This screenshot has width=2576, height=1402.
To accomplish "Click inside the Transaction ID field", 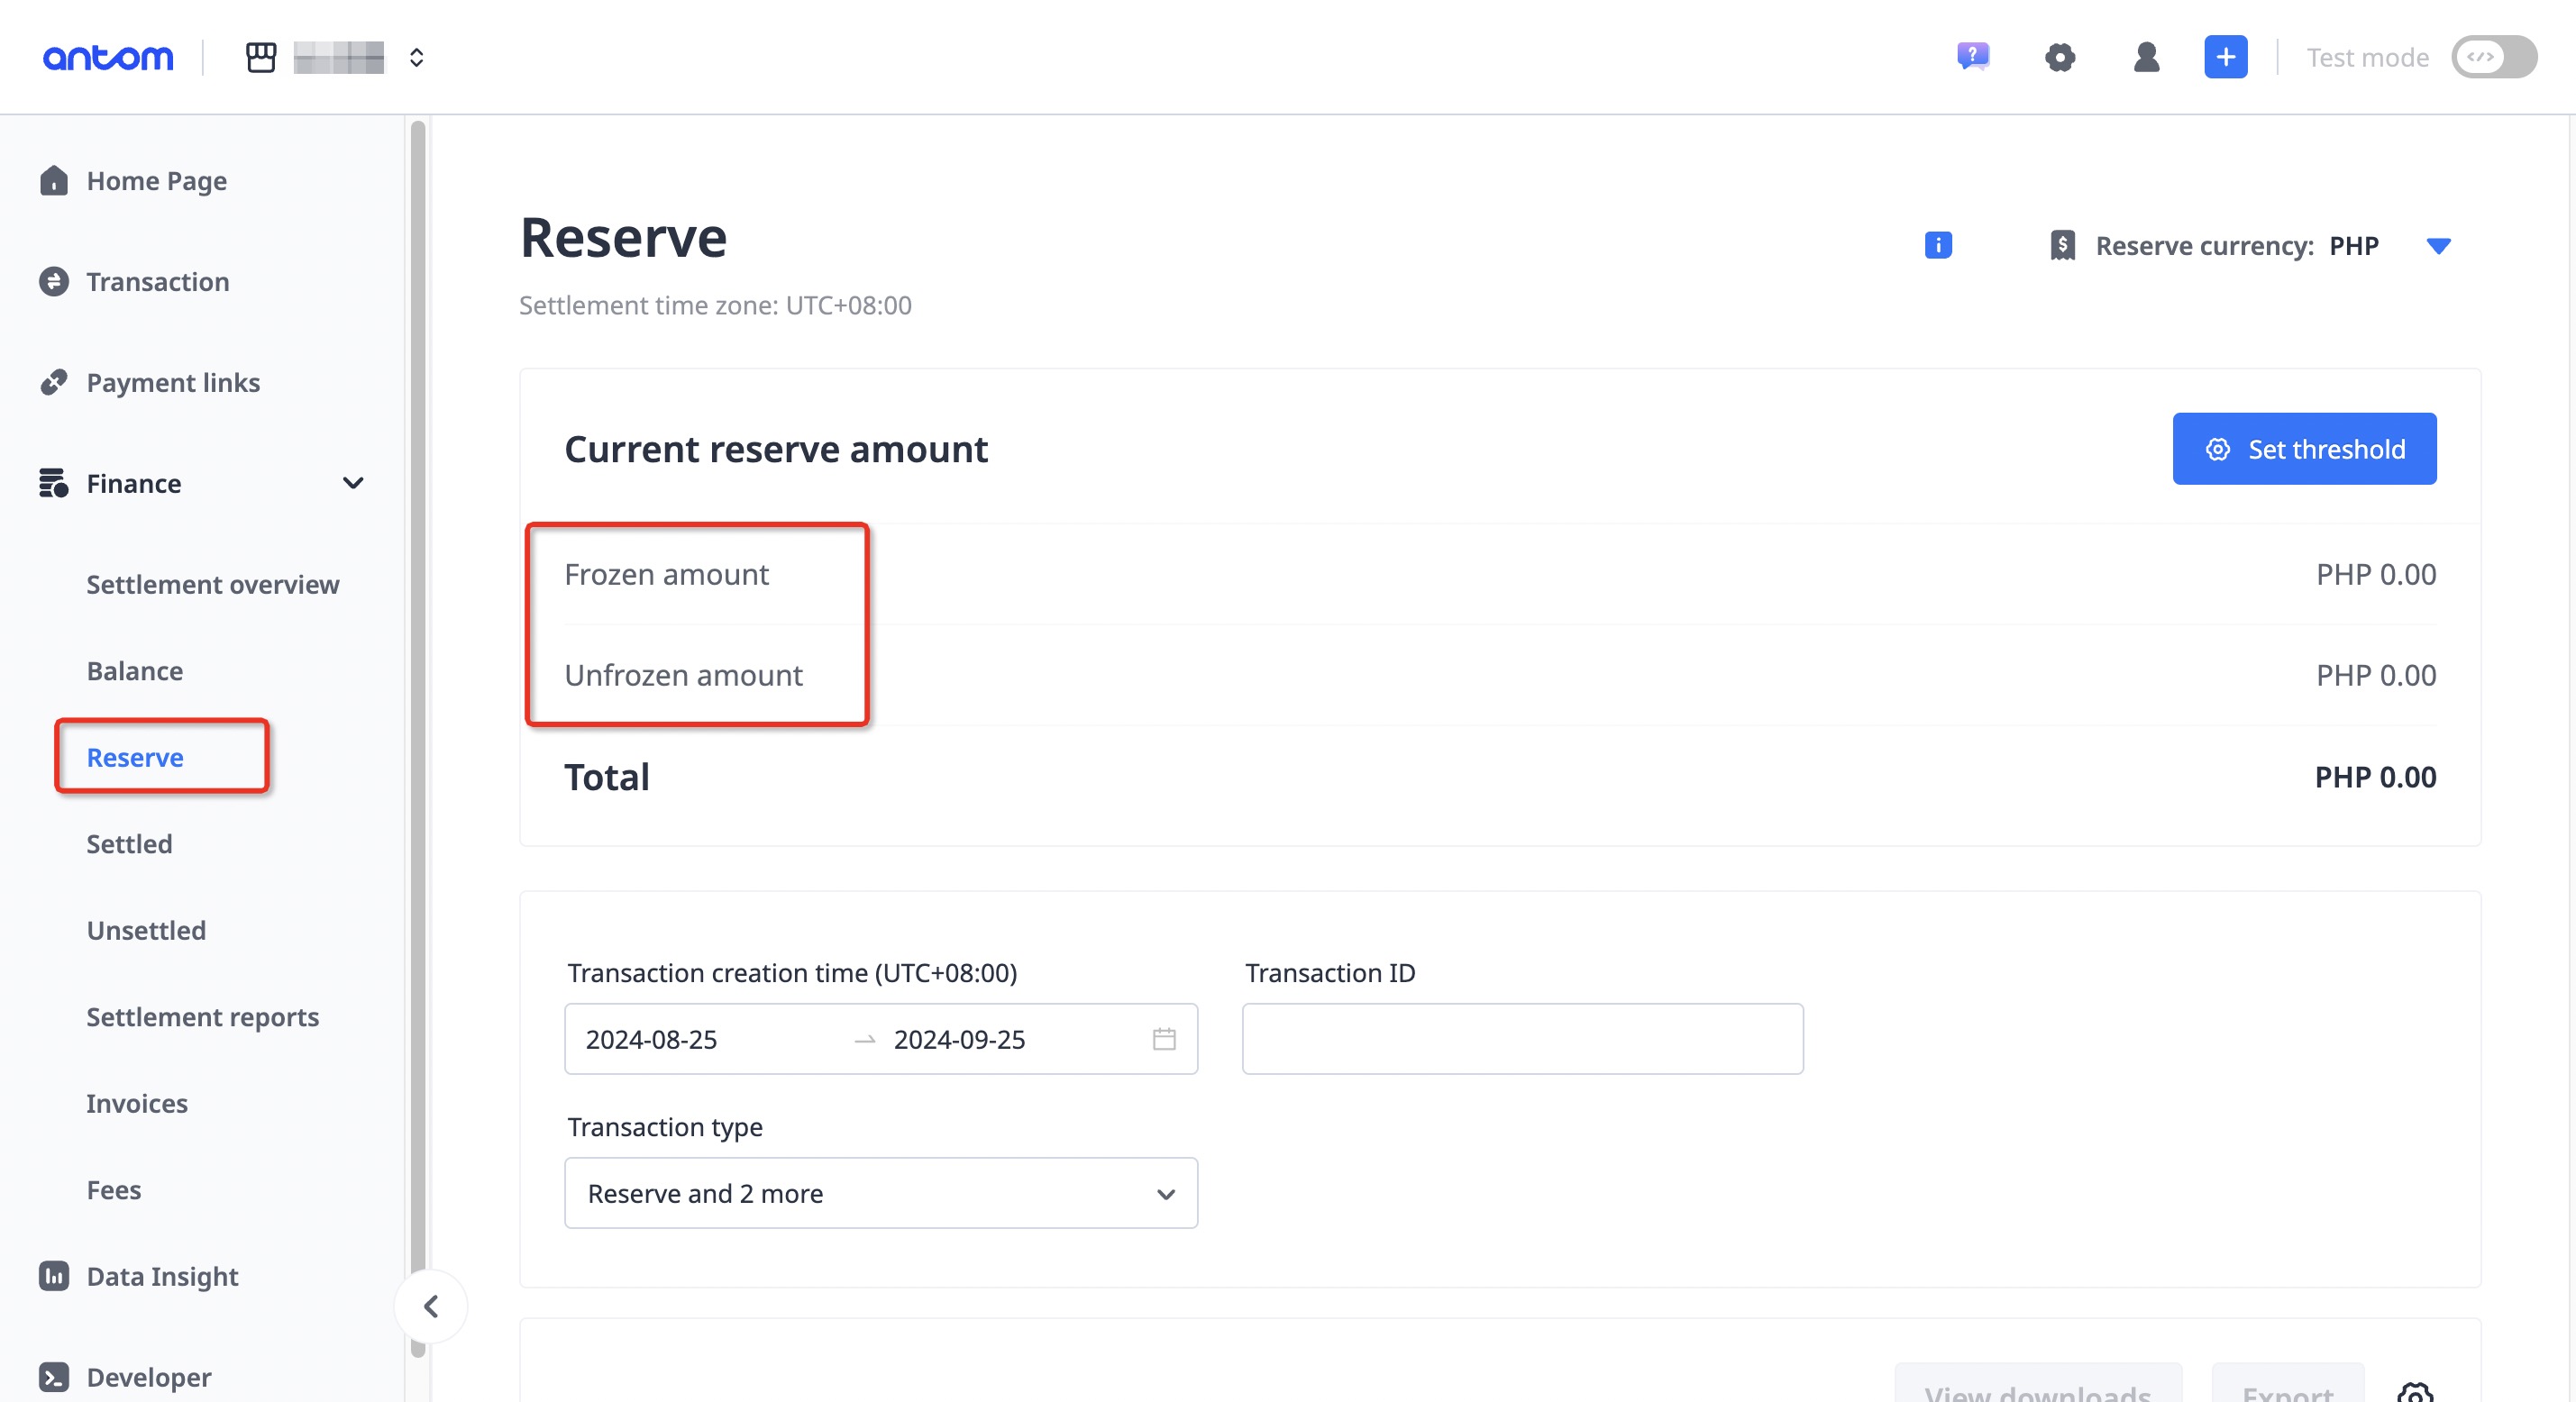I will [1521, 1039].
